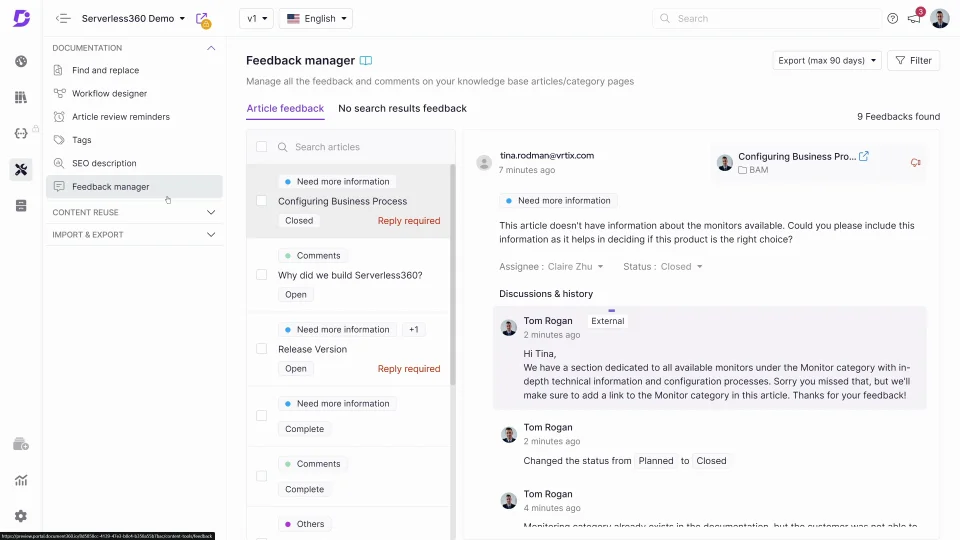Collapse sidebar using the hamburger arrow icon

click(x=63, y=18)
